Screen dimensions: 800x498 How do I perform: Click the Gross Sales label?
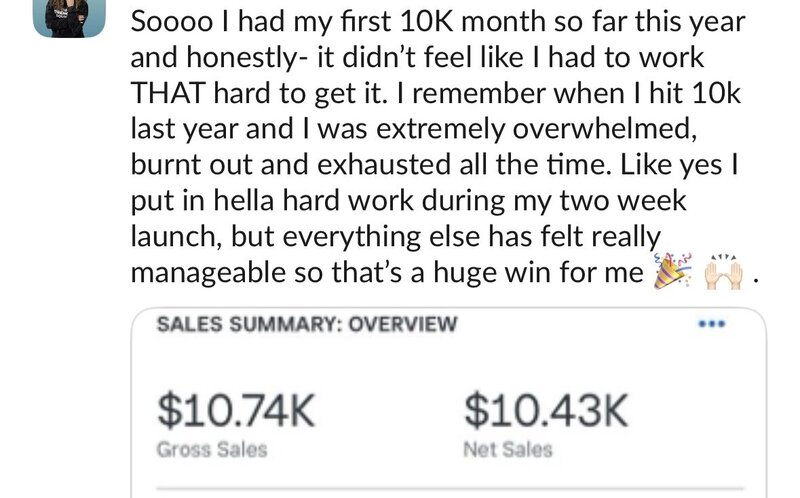coord(212,450)
